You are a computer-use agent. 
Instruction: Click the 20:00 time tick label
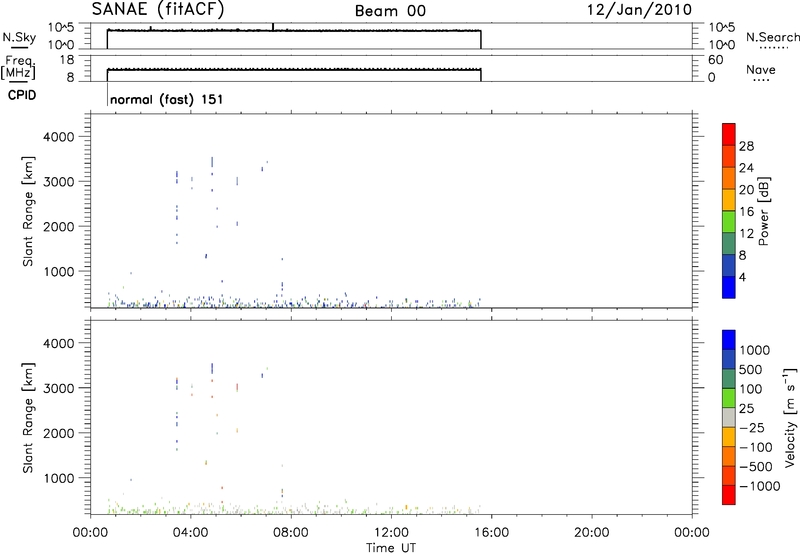click(x=592, y=533)
